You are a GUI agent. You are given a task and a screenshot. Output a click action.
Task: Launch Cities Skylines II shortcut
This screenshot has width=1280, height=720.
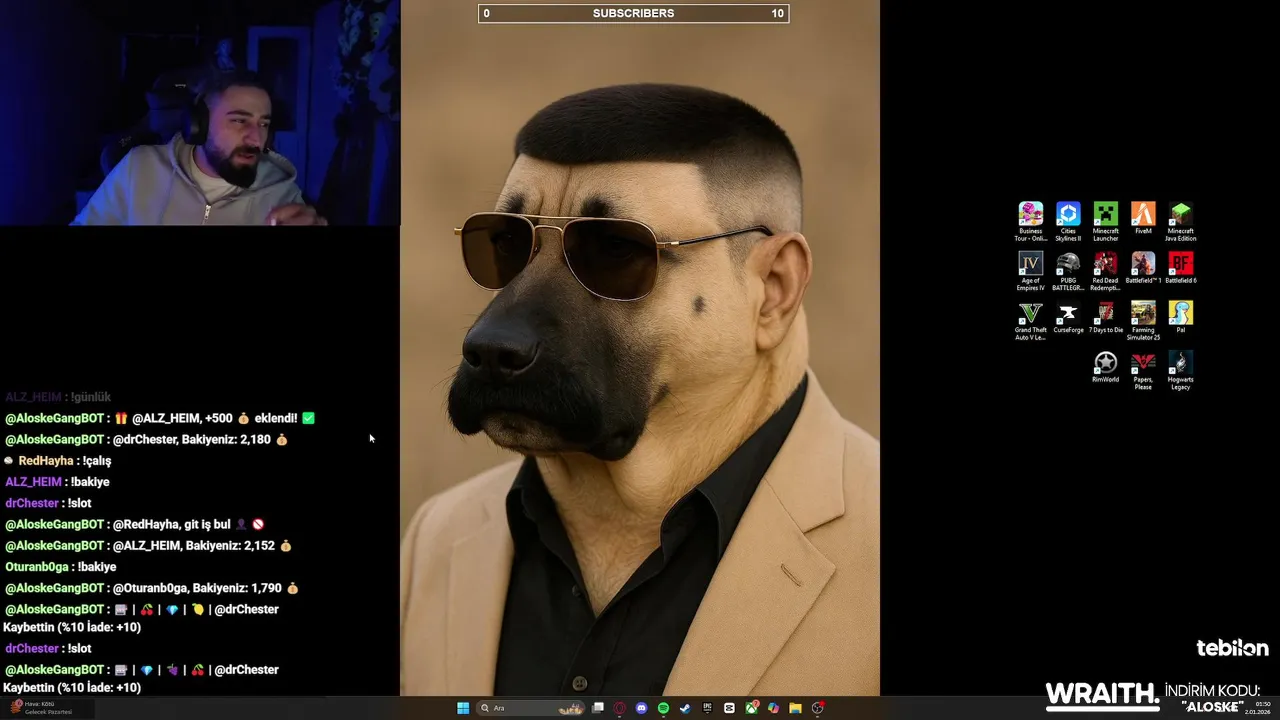[x=1068, y=221]
